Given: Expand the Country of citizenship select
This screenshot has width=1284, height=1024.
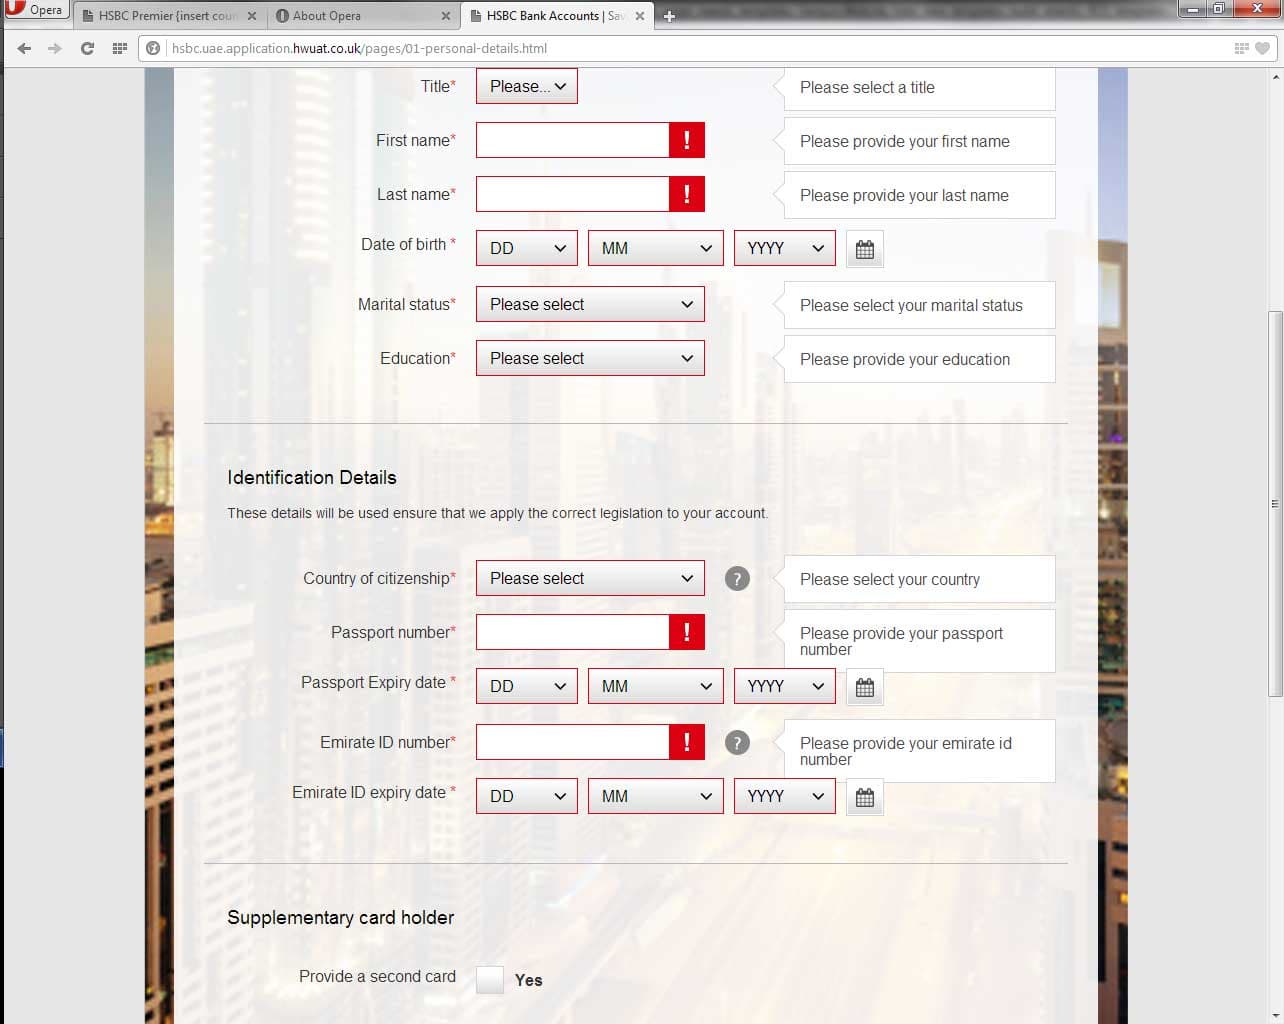Looking at the screenshot, I should (590, 578).
